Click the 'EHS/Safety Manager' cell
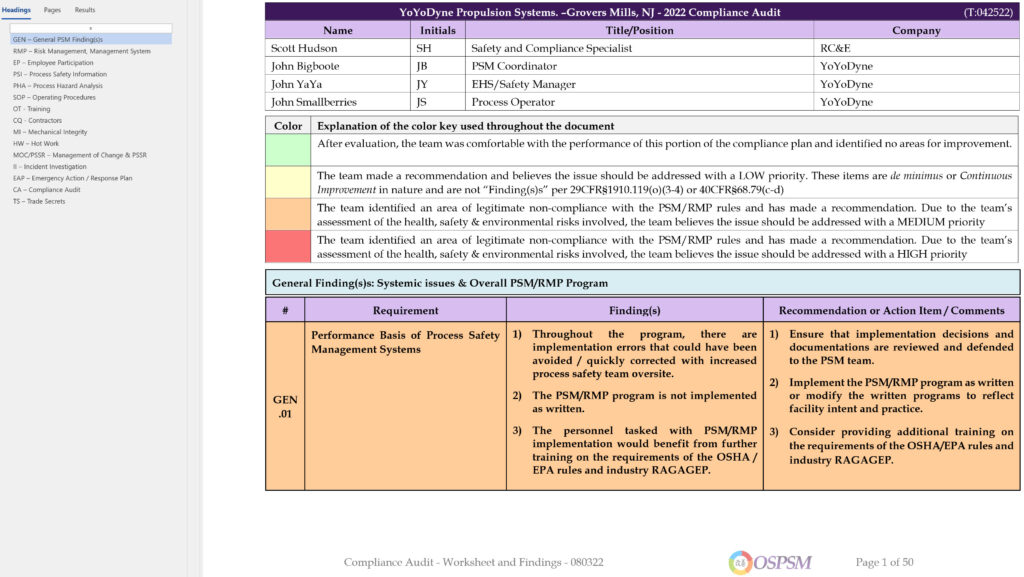1024x577 pixels. (639, 84)
